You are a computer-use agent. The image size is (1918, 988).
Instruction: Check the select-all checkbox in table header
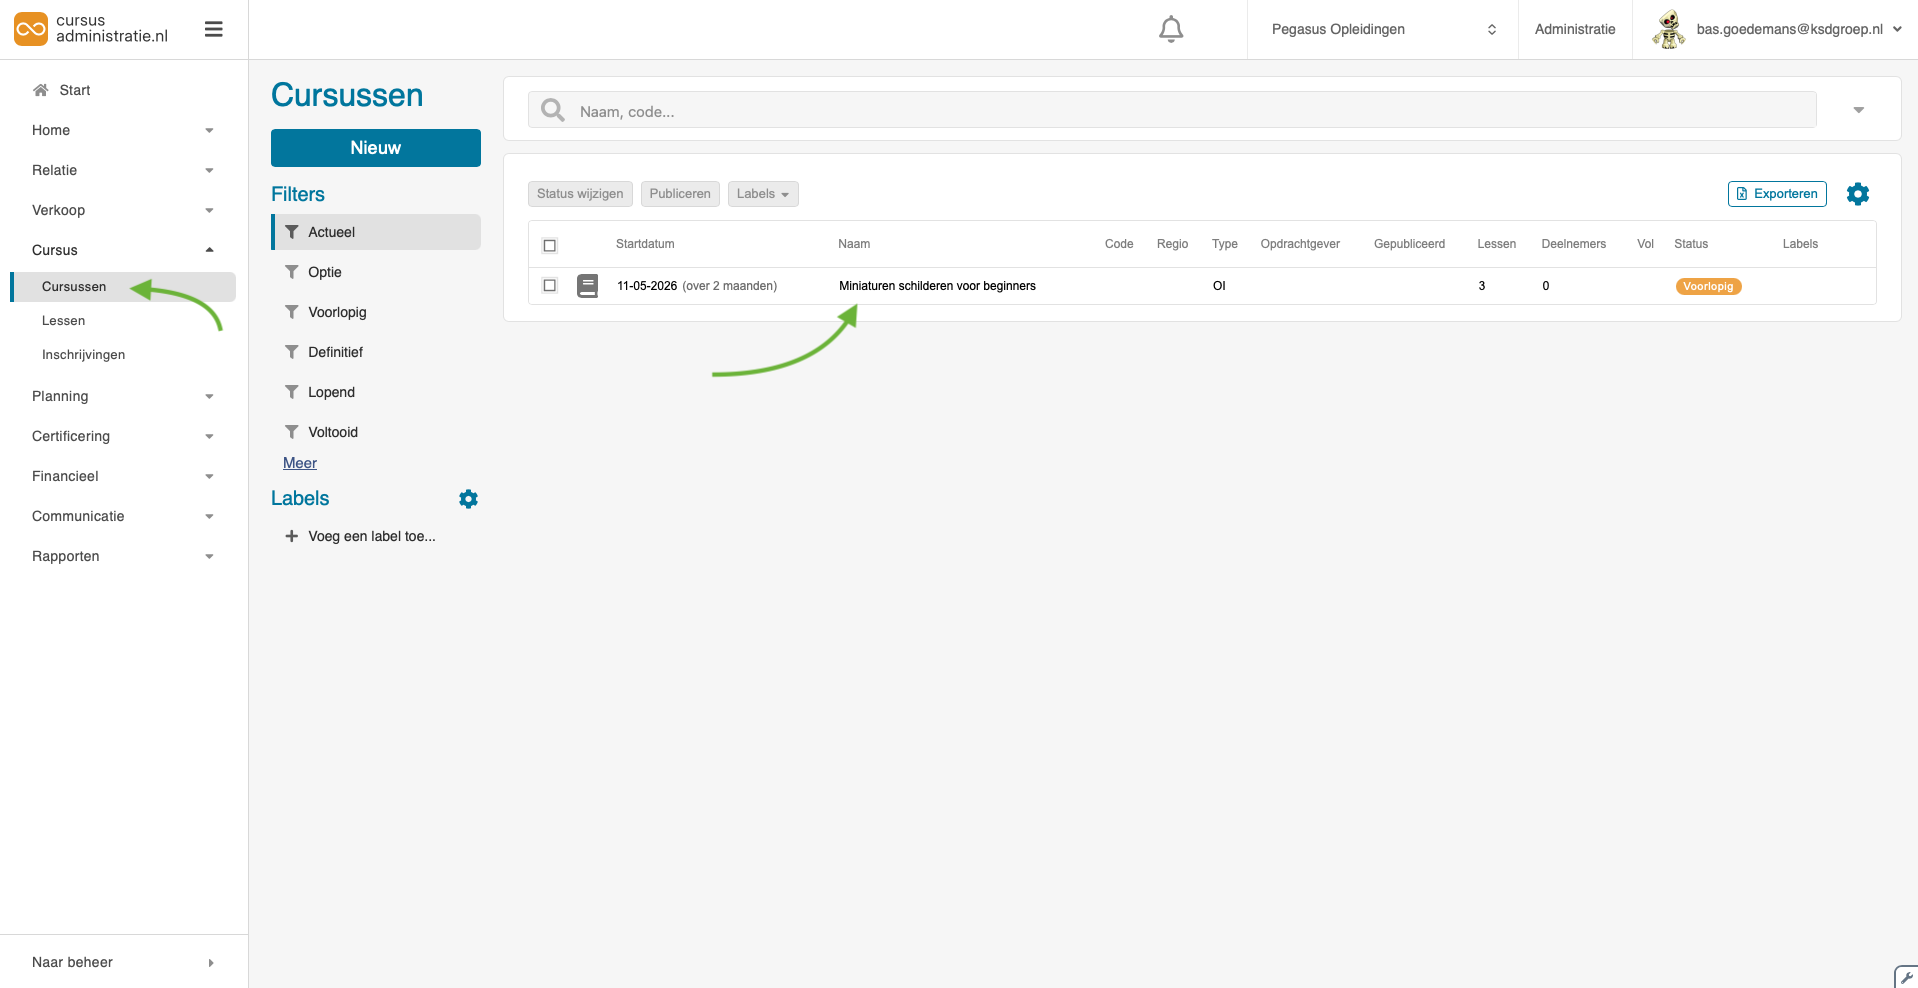point(549,245)
